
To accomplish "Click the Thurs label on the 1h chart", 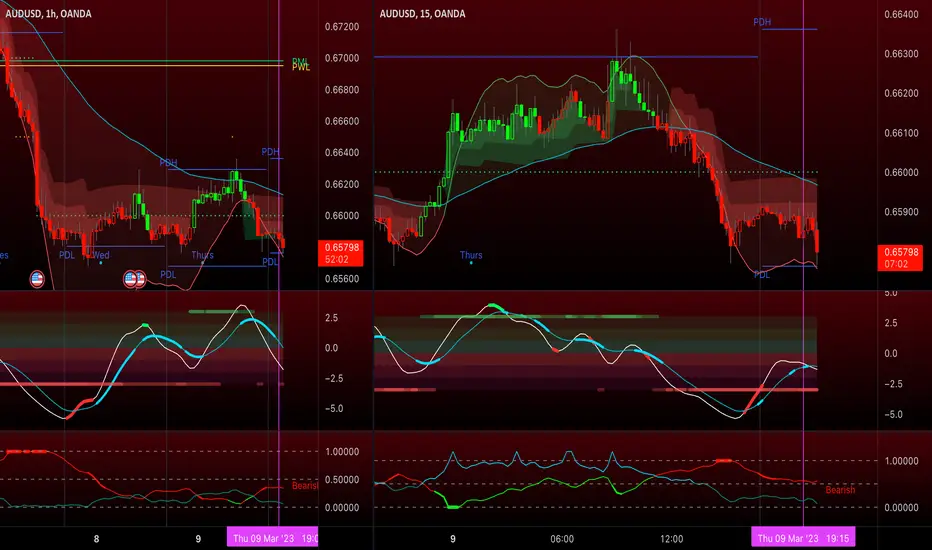I will tap(202, 255).
